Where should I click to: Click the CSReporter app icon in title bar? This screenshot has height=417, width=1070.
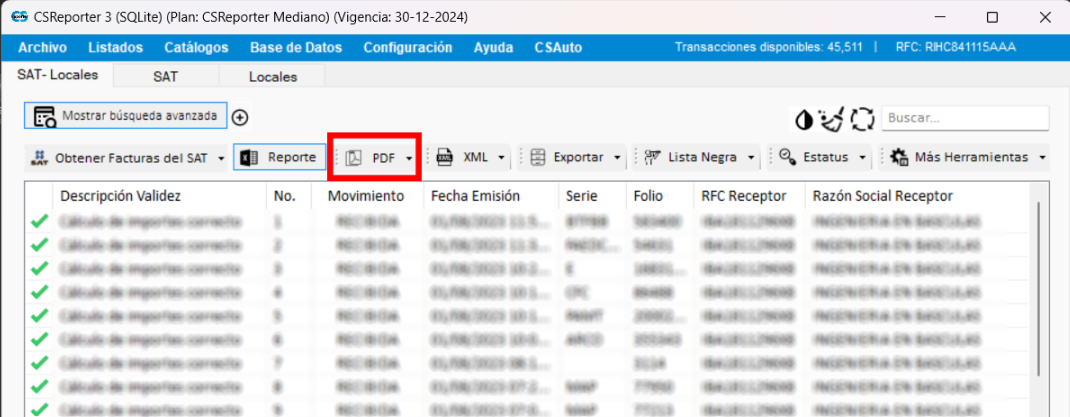pos(19,17)
